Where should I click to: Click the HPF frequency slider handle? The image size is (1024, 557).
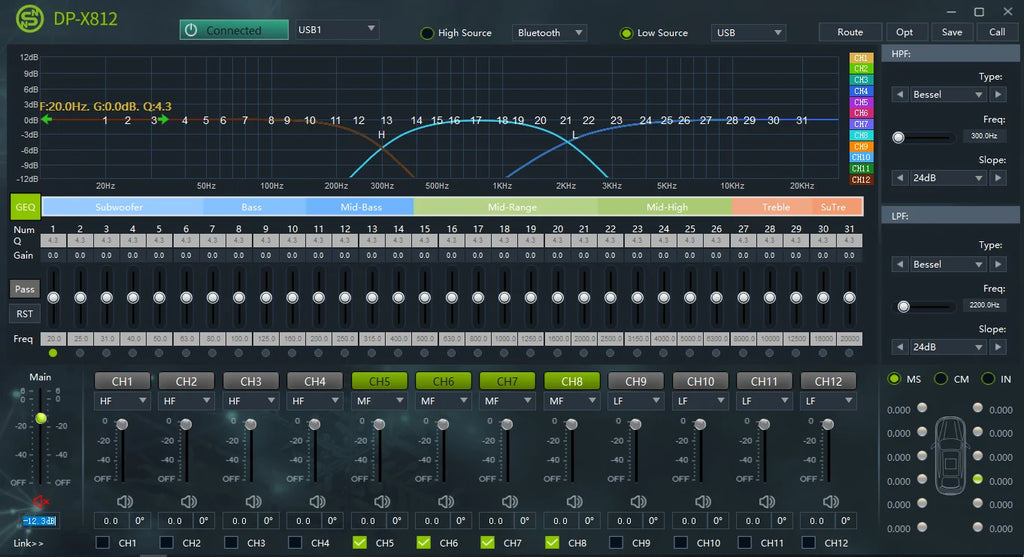[x=899, y=137]
